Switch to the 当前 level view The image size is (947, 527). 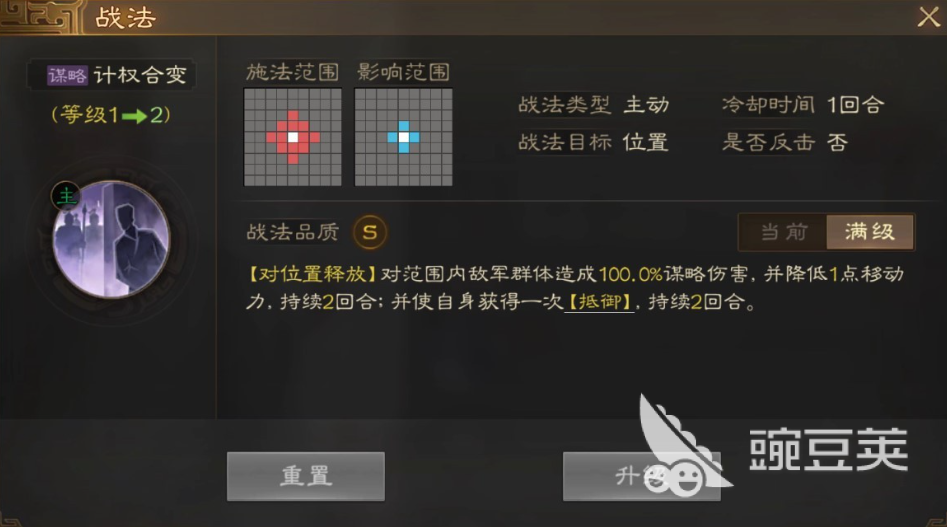(783, 232)
